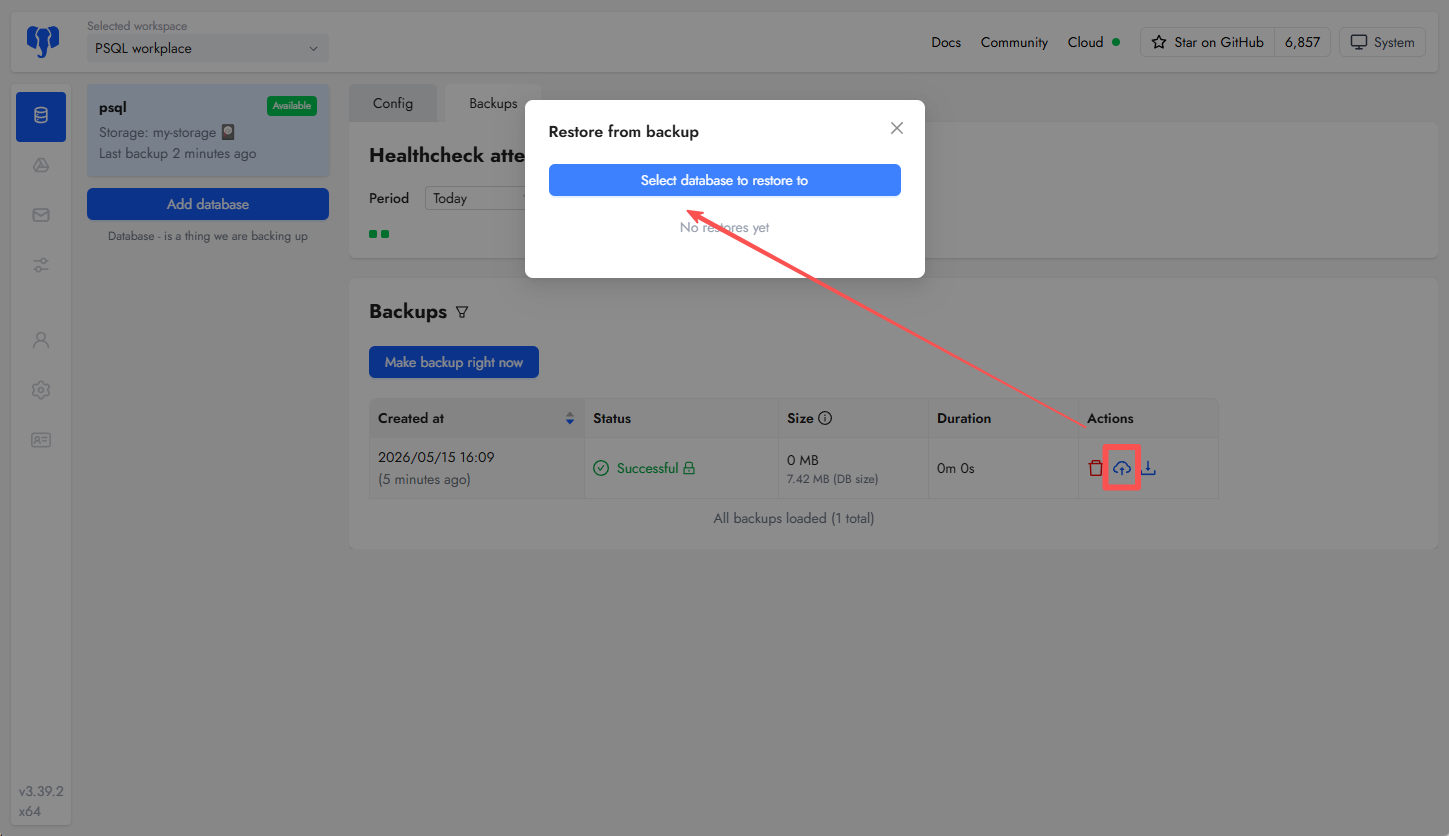Click the Star on GitHub button
1449x836 pixels.
[x=1208, y=42]
